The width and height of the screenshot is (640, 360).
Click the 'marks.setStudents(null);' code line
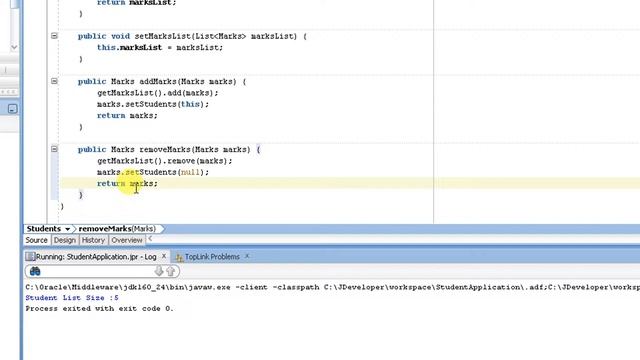153,172
